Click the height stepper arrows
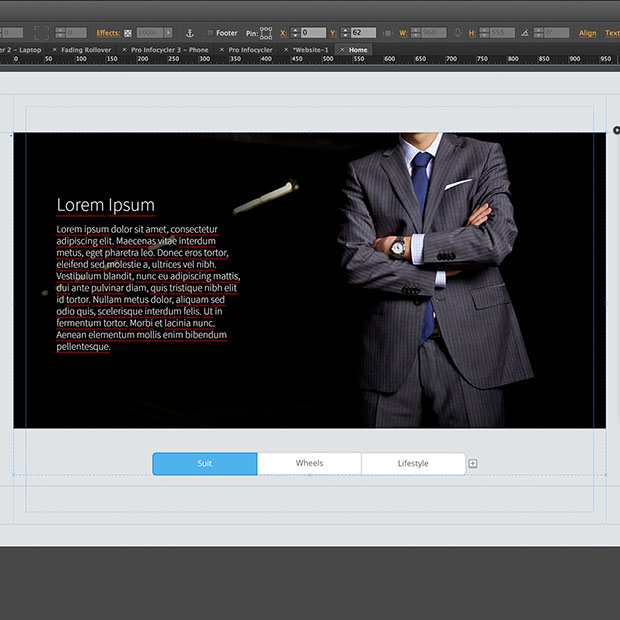The height and width of the screenshot is (620, 620). (484, 33)
